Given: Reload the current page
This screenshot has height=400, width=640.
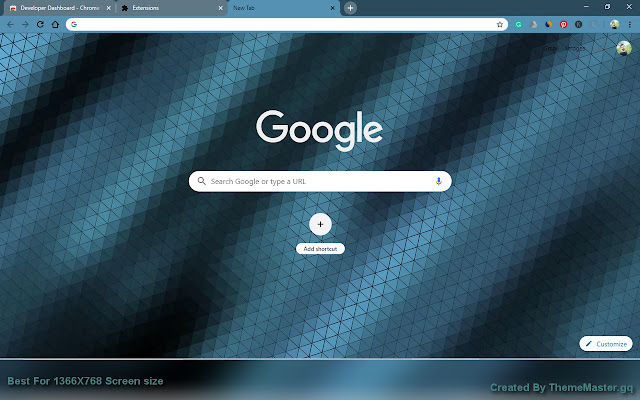Looking at the screenshot, I should (x=40, y=24).
